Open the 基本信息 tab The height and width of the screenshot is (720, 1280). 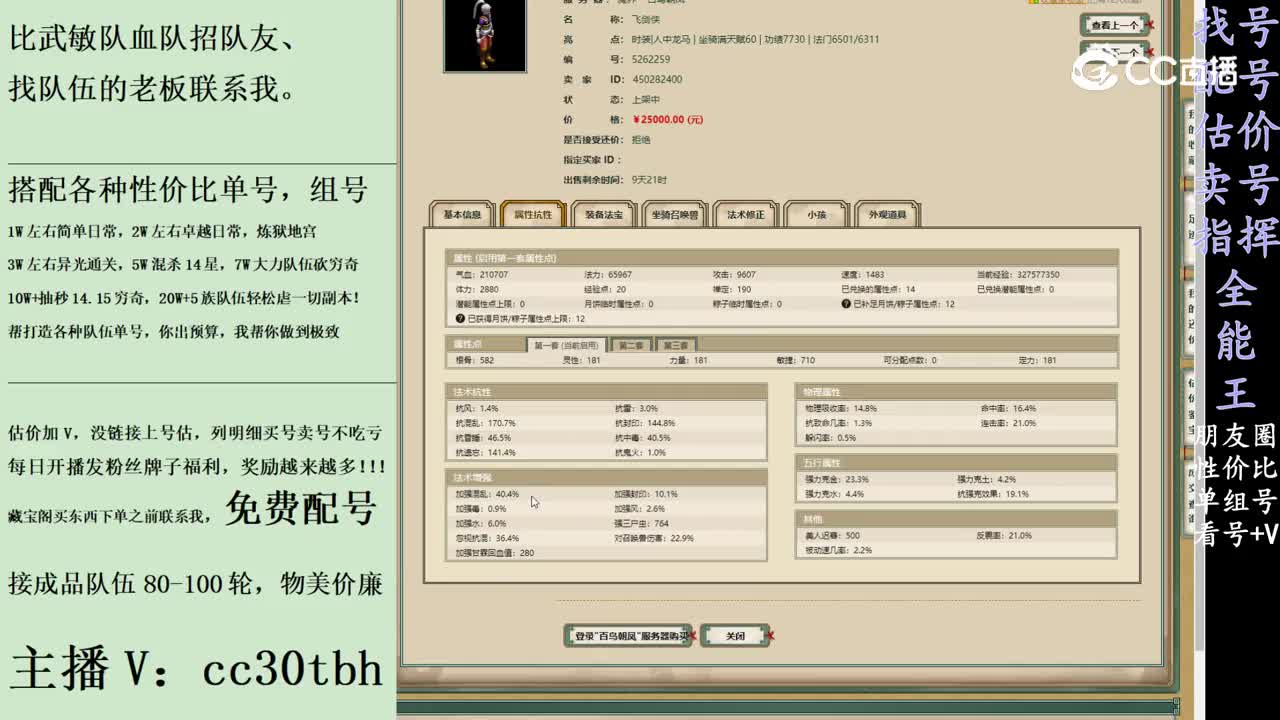pos(462,215)
